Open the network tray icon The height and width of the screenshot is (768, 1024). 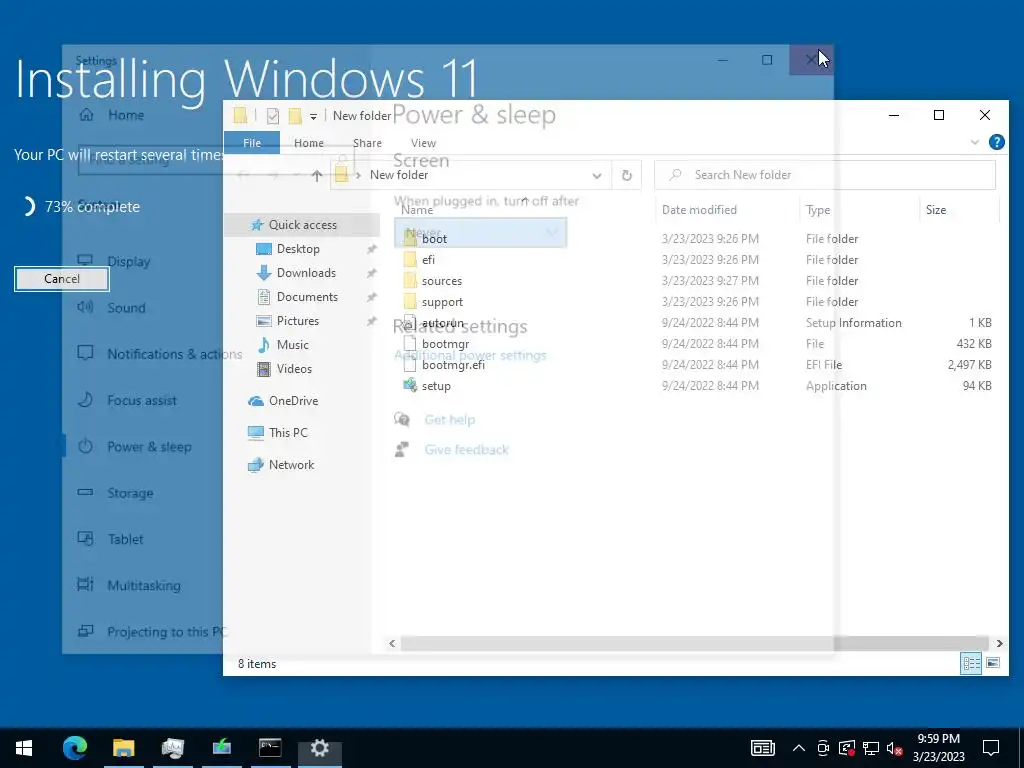[x=871, y=748]
